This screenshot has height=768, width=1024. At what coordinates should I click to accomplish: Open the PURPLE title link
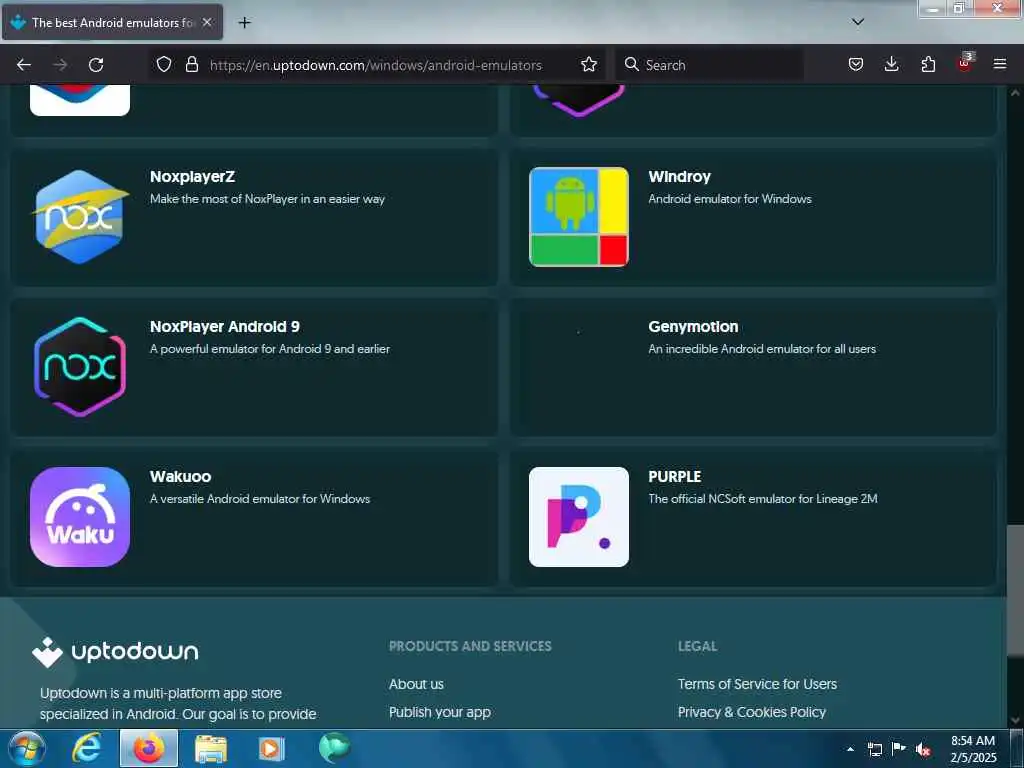pos(675,476)
